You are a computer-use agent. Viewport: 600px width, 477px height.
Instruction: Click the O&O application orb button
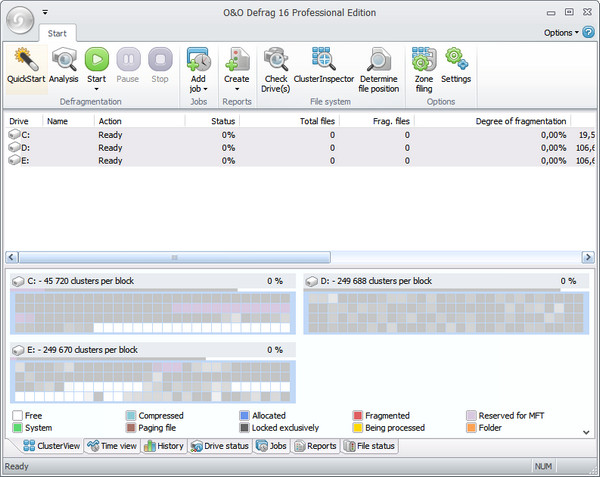tap(20, 20)
